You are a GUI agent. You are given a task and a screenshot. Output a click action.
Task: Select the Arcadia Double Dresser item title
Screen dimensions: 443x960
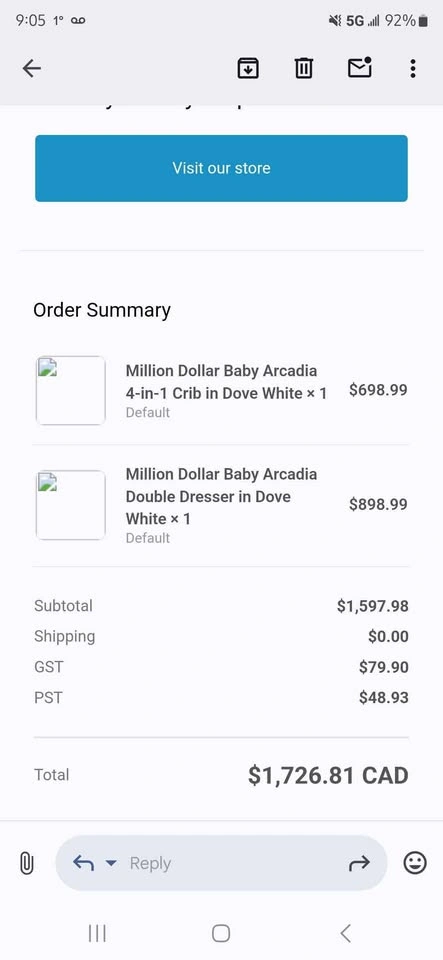[222, 497]
